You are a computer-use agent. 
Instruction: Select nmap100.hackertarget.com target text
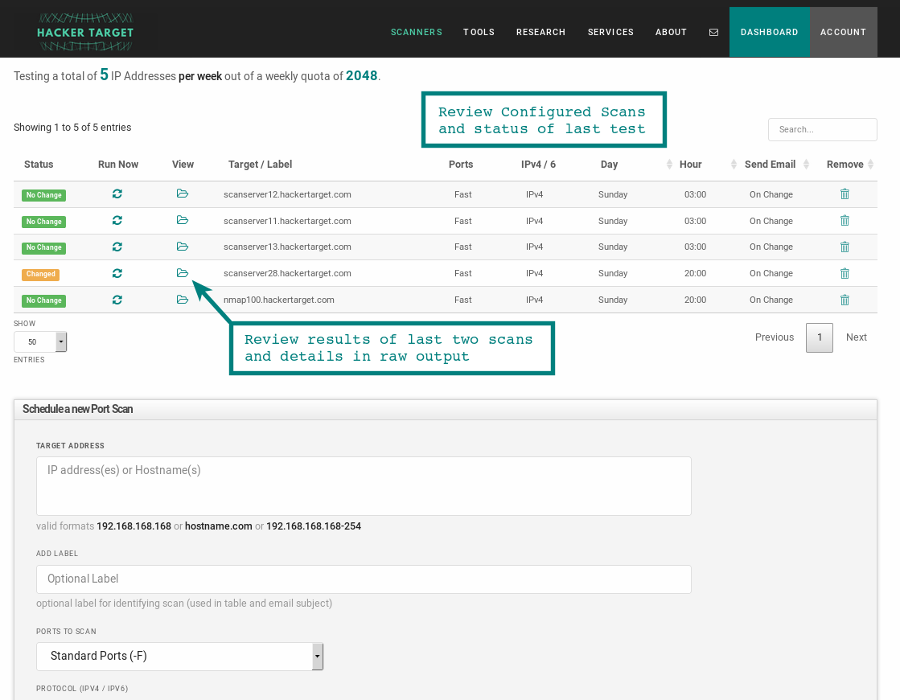click(278, 300)
